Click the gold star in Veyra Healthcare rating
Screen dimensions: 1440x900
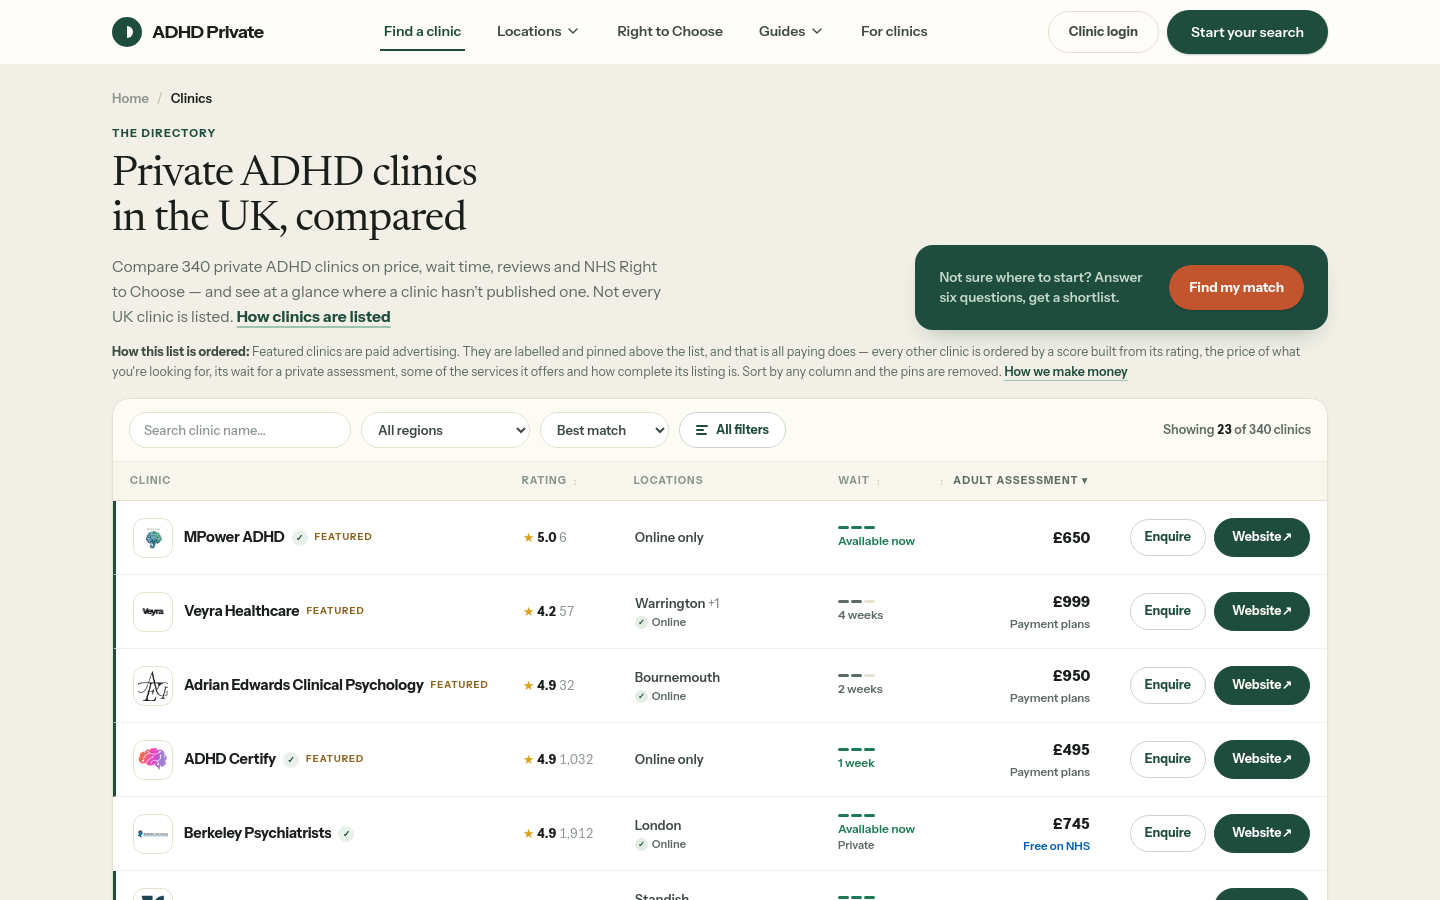click(x=528, y=612)
